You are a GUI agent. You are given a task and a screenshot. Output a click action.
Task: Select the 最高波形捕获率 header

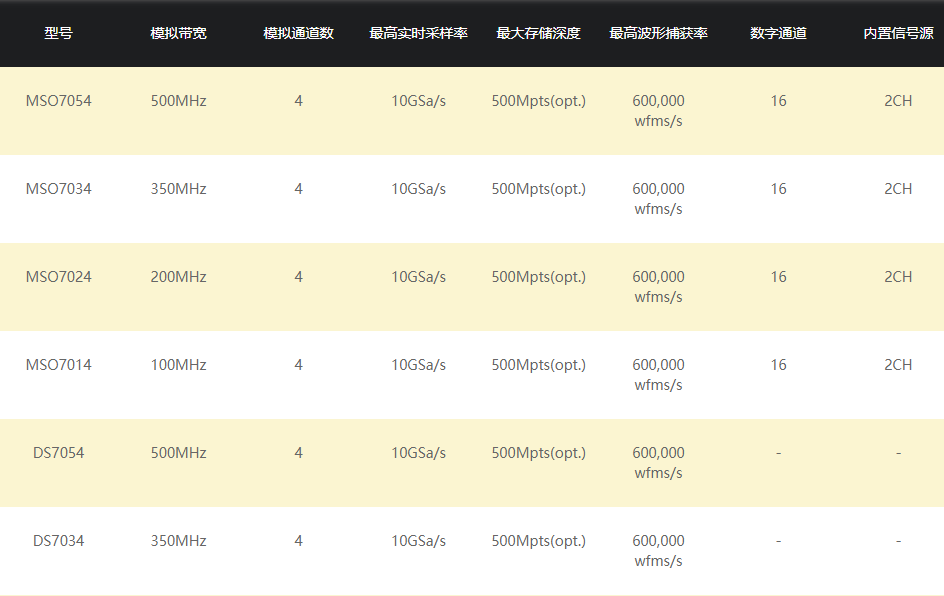(658, 33)
